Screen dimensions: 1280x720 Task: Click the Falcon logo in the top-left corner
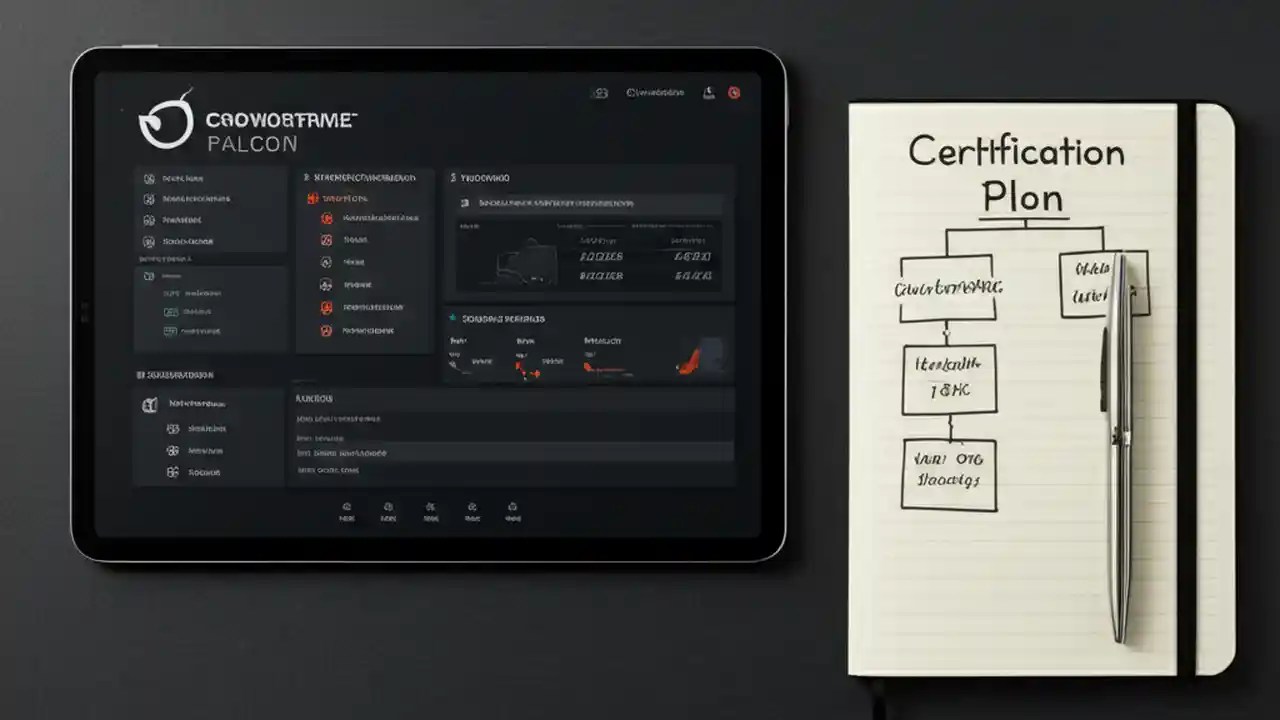(x=166, y=120)
